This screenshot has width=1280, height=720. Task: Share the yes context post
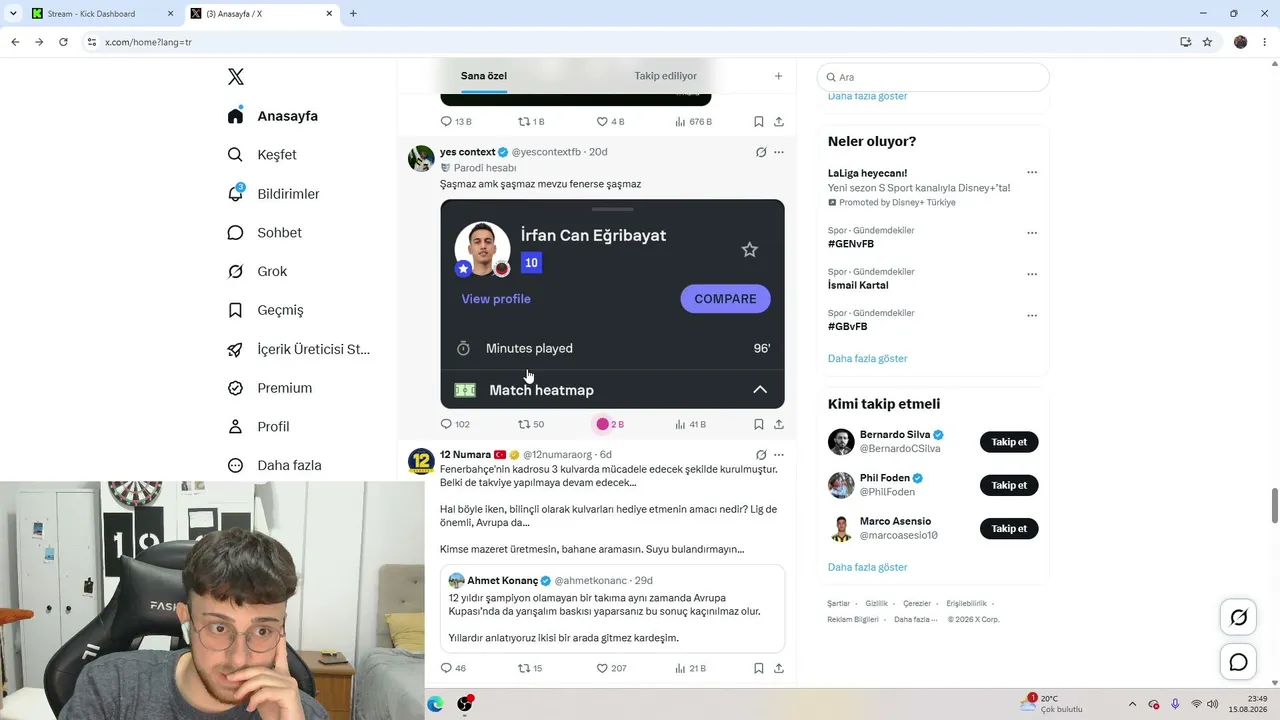pos(779,424)
